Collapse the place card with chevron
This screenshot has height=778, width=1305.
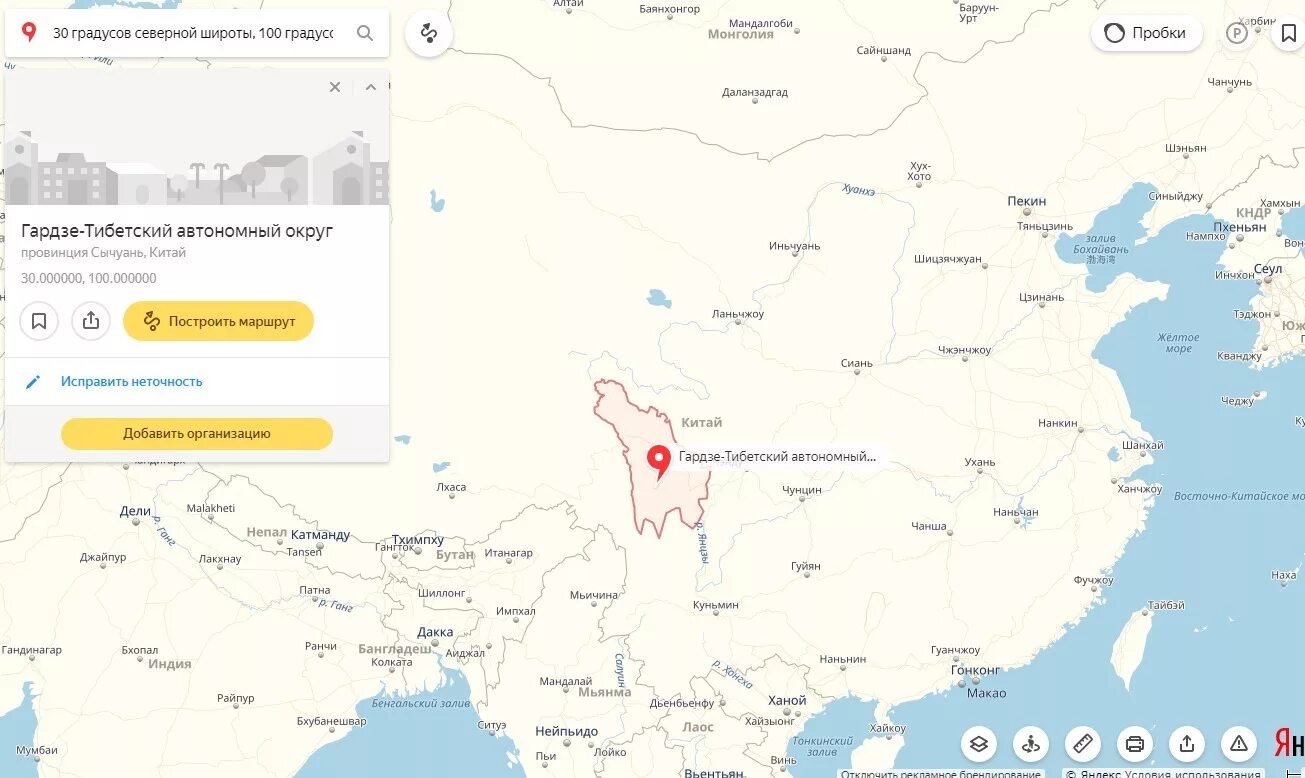pos(371,87)
